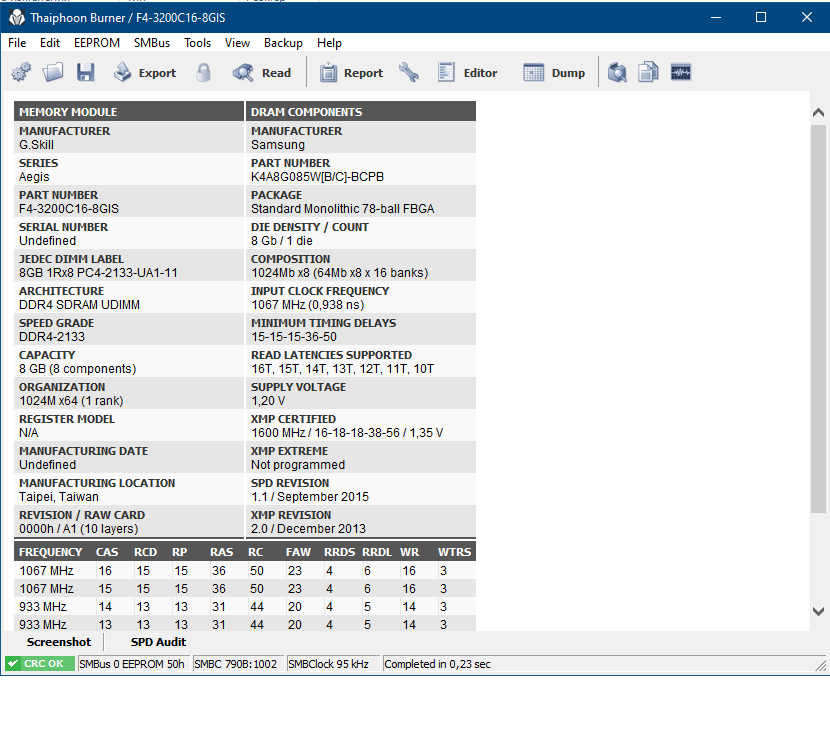Screen dimensions: 830x739
Task: Click the Taipei, Taiwan location value
Action: 59,497
